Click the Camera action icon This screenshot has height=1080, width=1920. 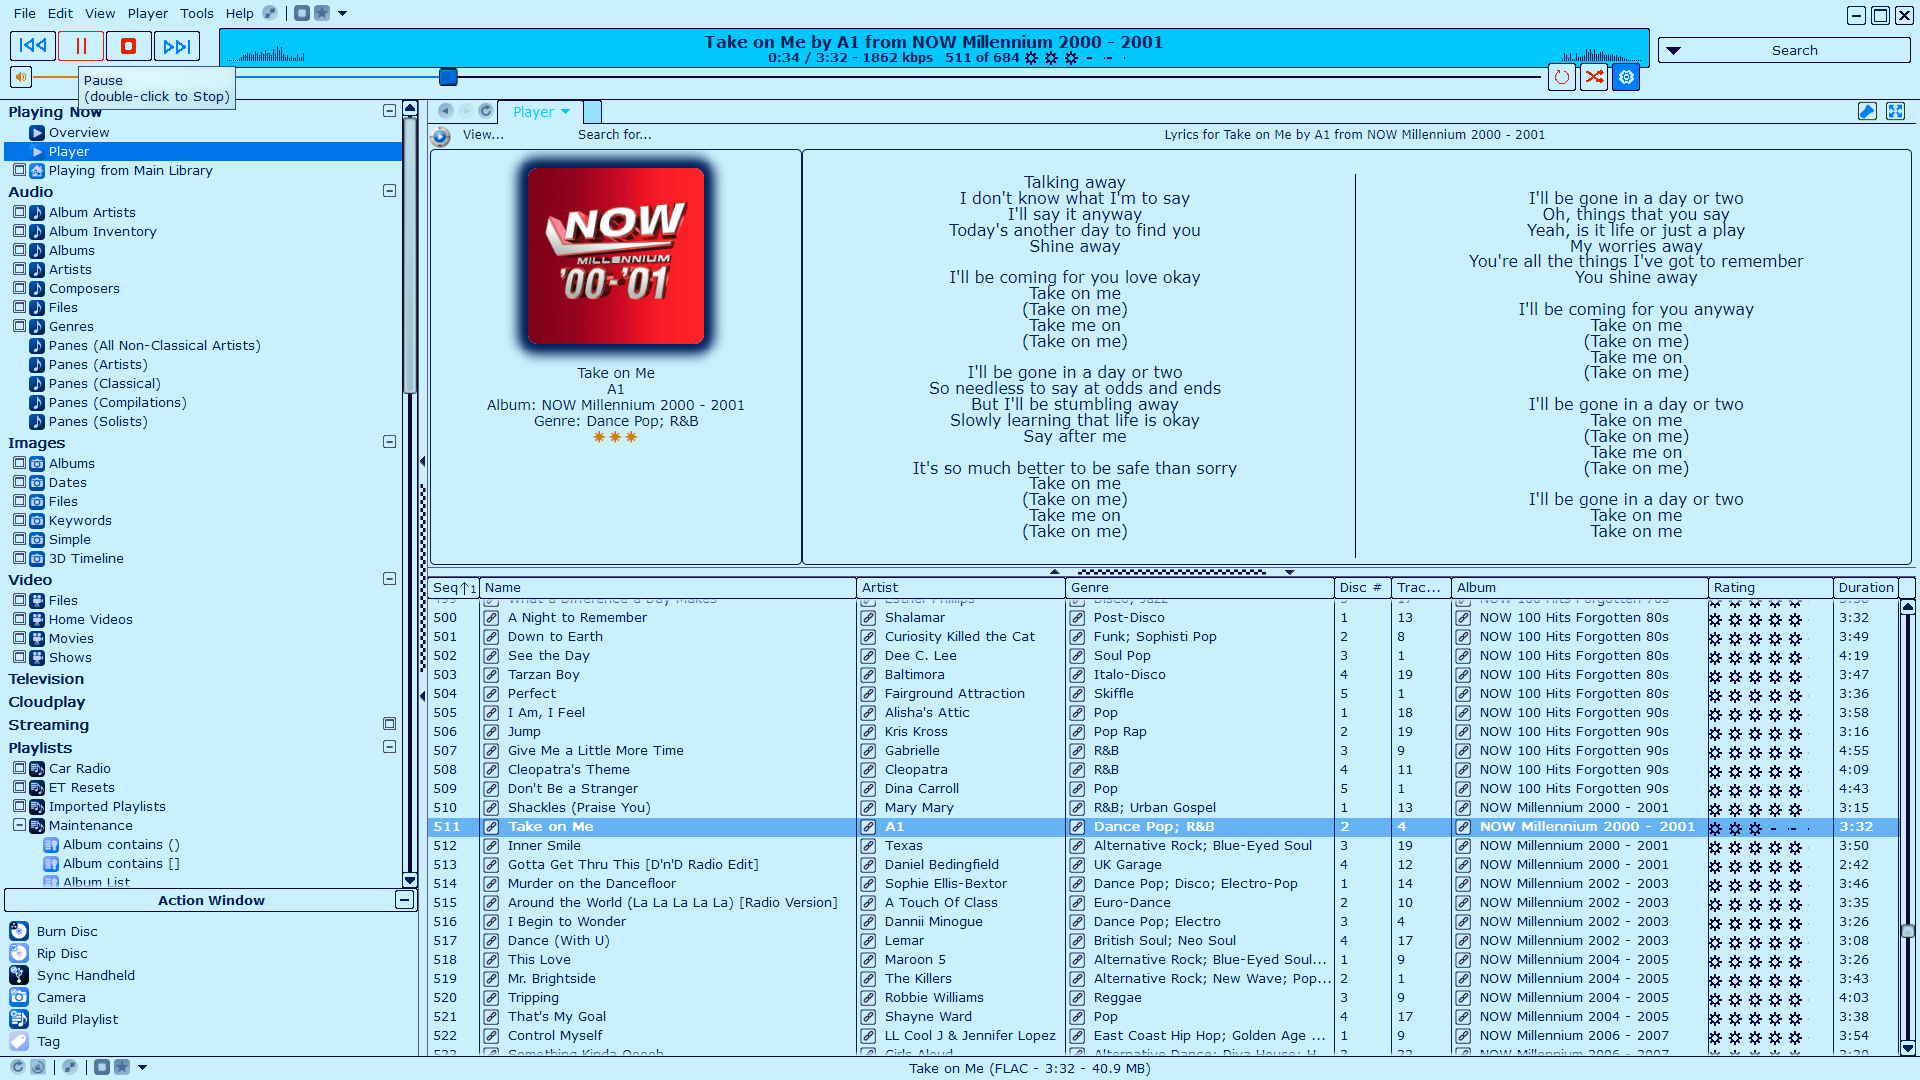[x=19, y=997]
